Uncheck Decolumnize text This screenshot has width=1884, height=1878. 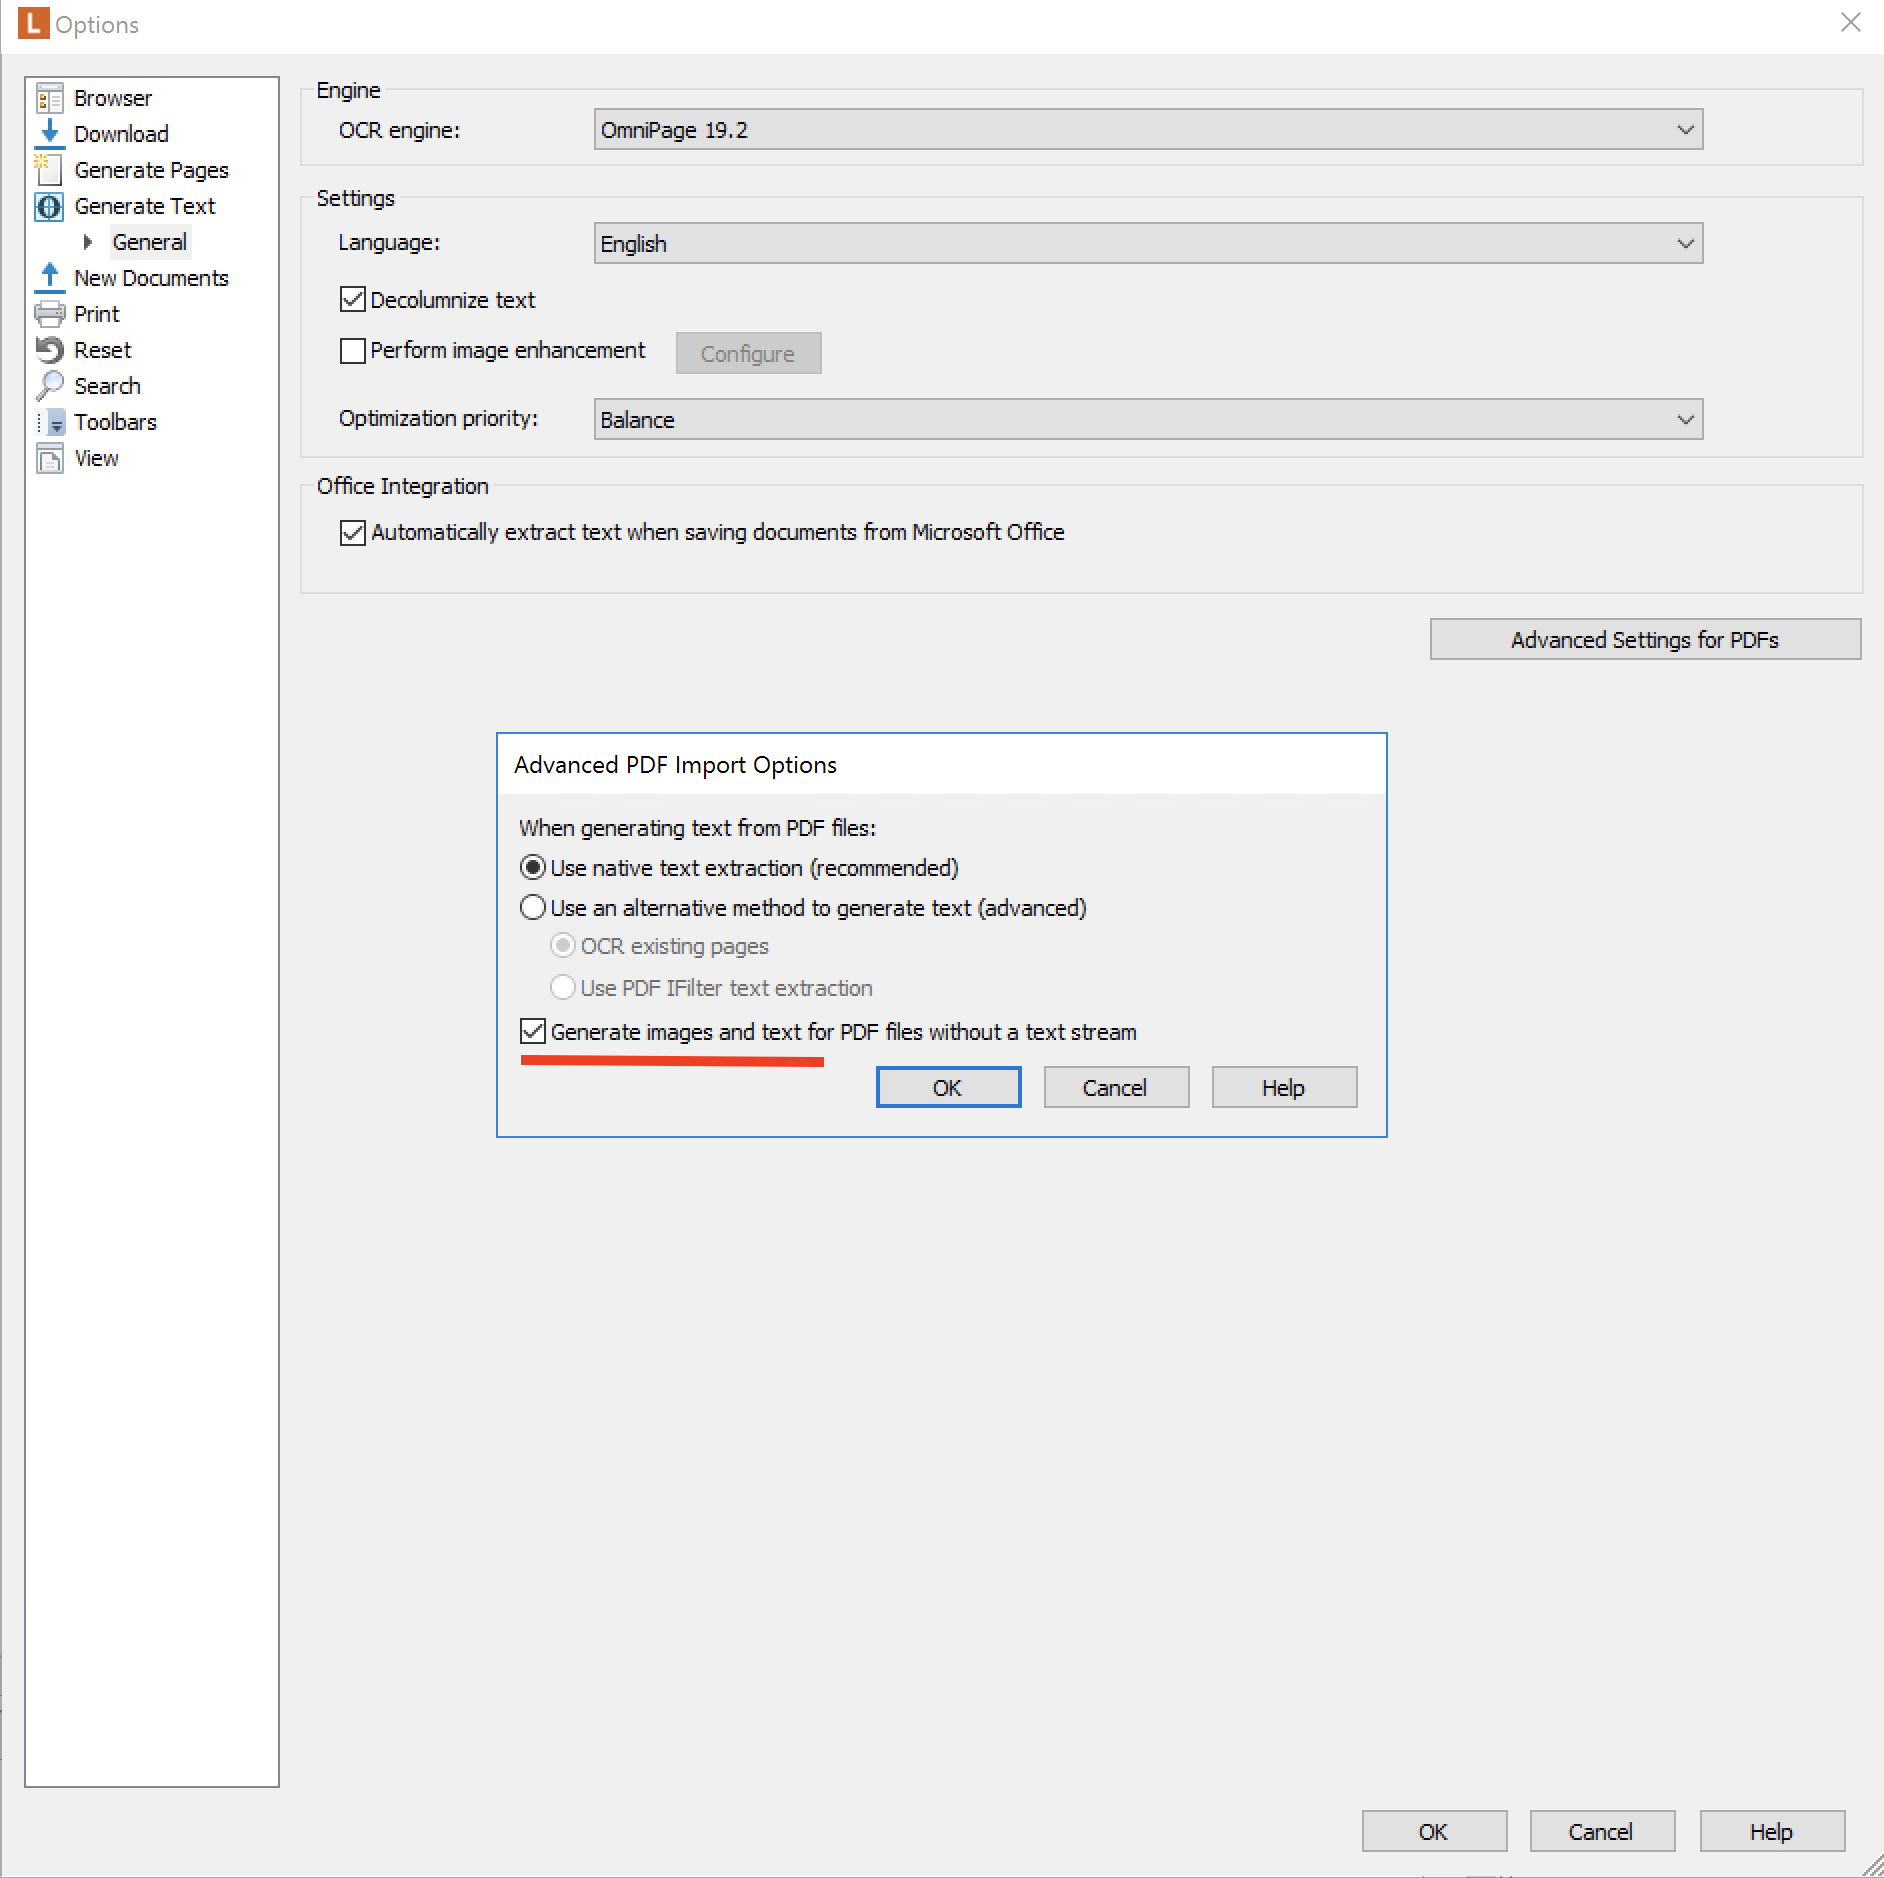[x=352, y=299]
